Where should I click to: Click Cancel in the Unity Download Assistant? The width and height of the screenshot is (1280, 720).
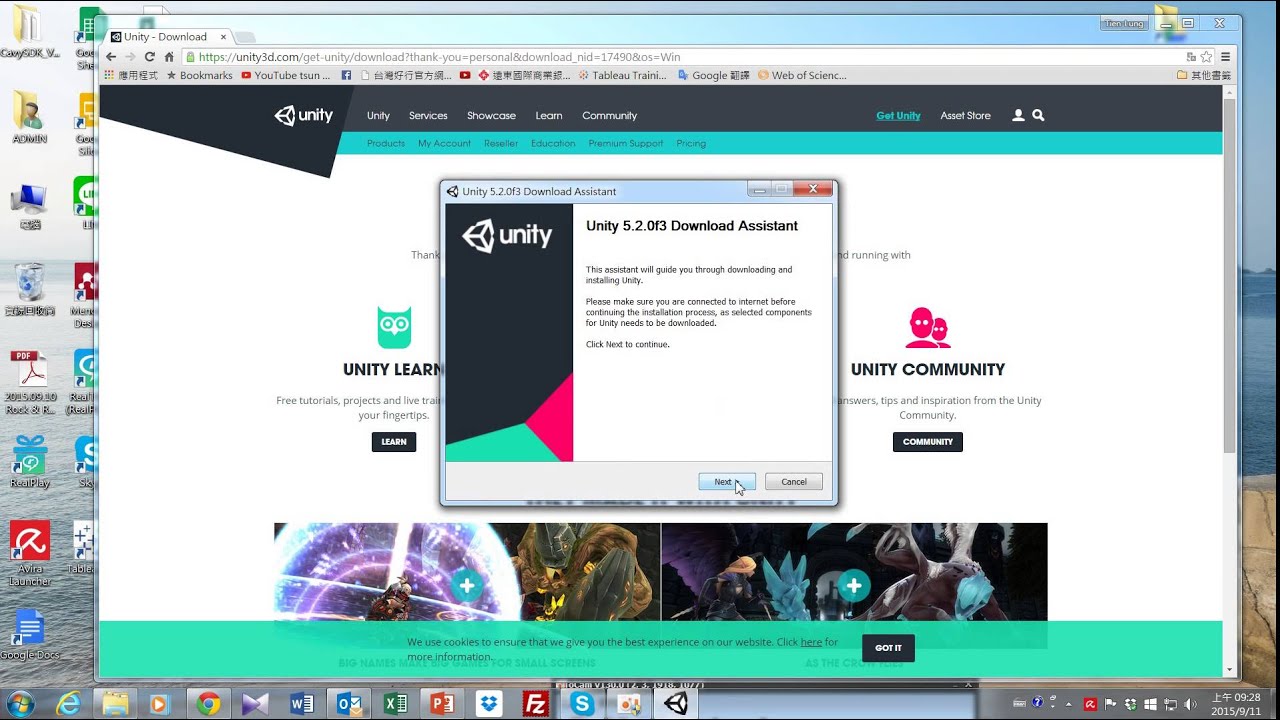click(794, 482)
